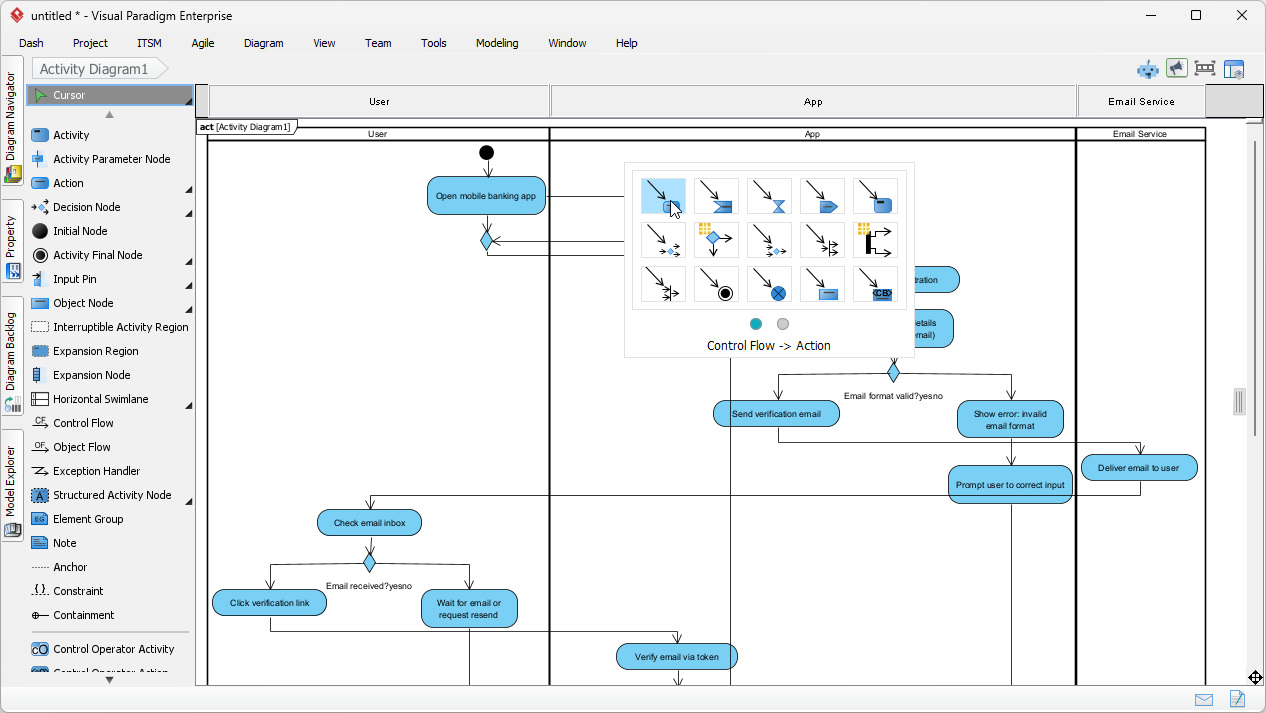Open the Model Explorer side tab

[12, 486]
